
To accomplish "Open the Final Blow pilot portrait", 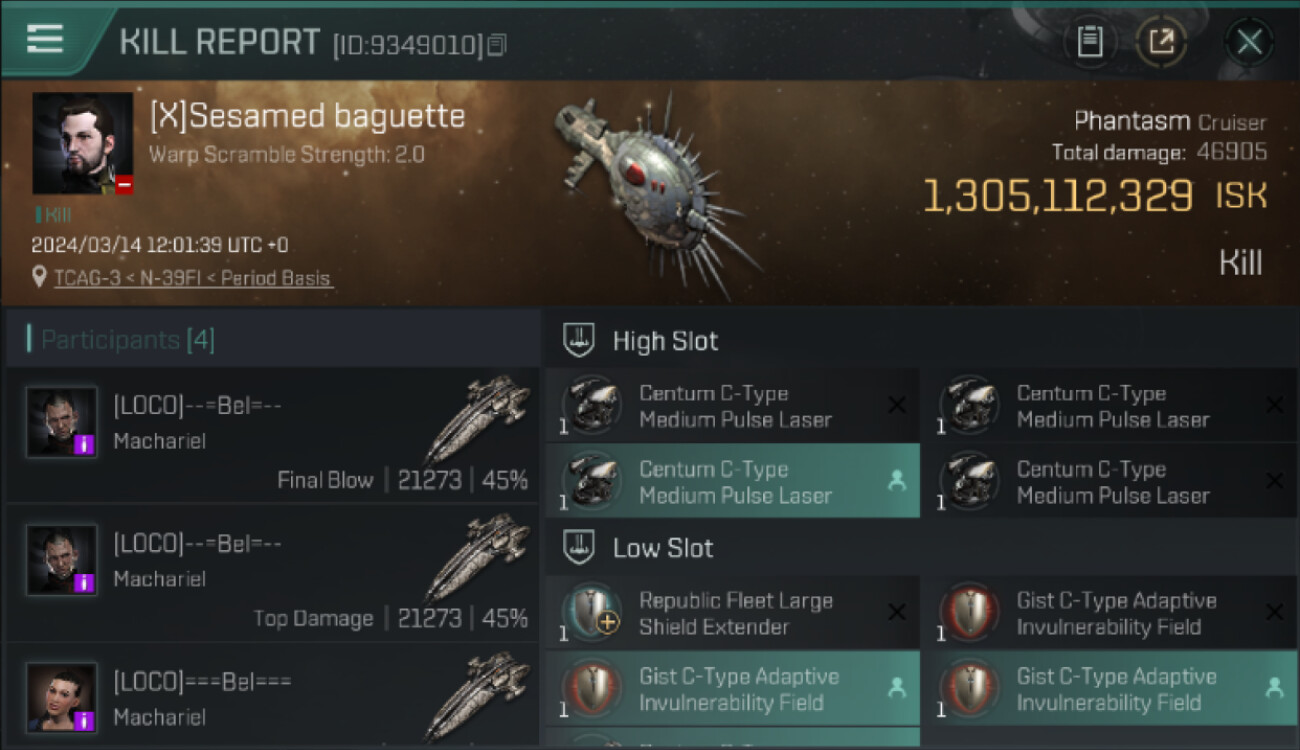I will [62, 422].
